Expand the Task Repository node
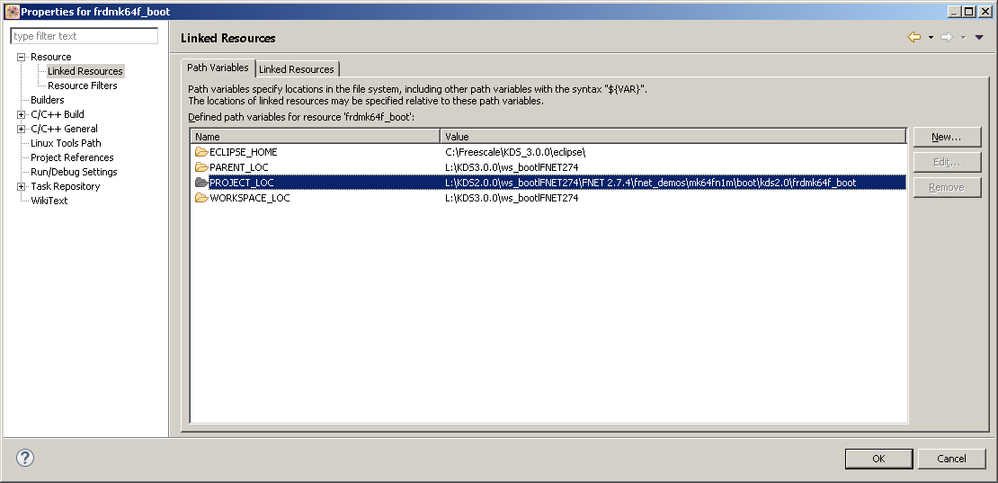The image size is (998, 483). 21,186
